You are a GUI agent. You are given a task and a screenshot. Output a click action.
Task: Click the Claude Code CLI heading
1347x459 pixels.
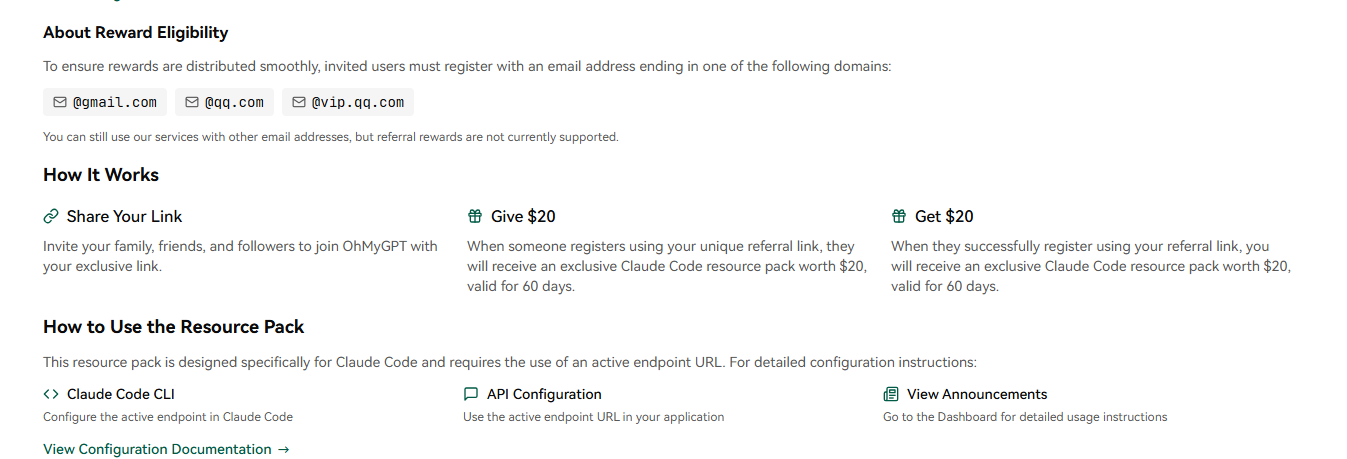click(x=121, y=394)
